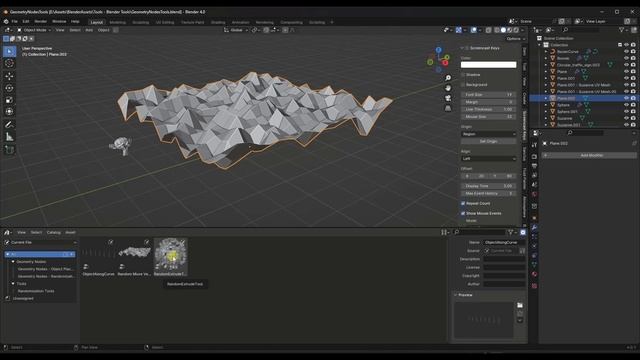Toggle visibility of selected Plane.002
The height and width of the screenshot is (360, 640).
tap(626, 98)
